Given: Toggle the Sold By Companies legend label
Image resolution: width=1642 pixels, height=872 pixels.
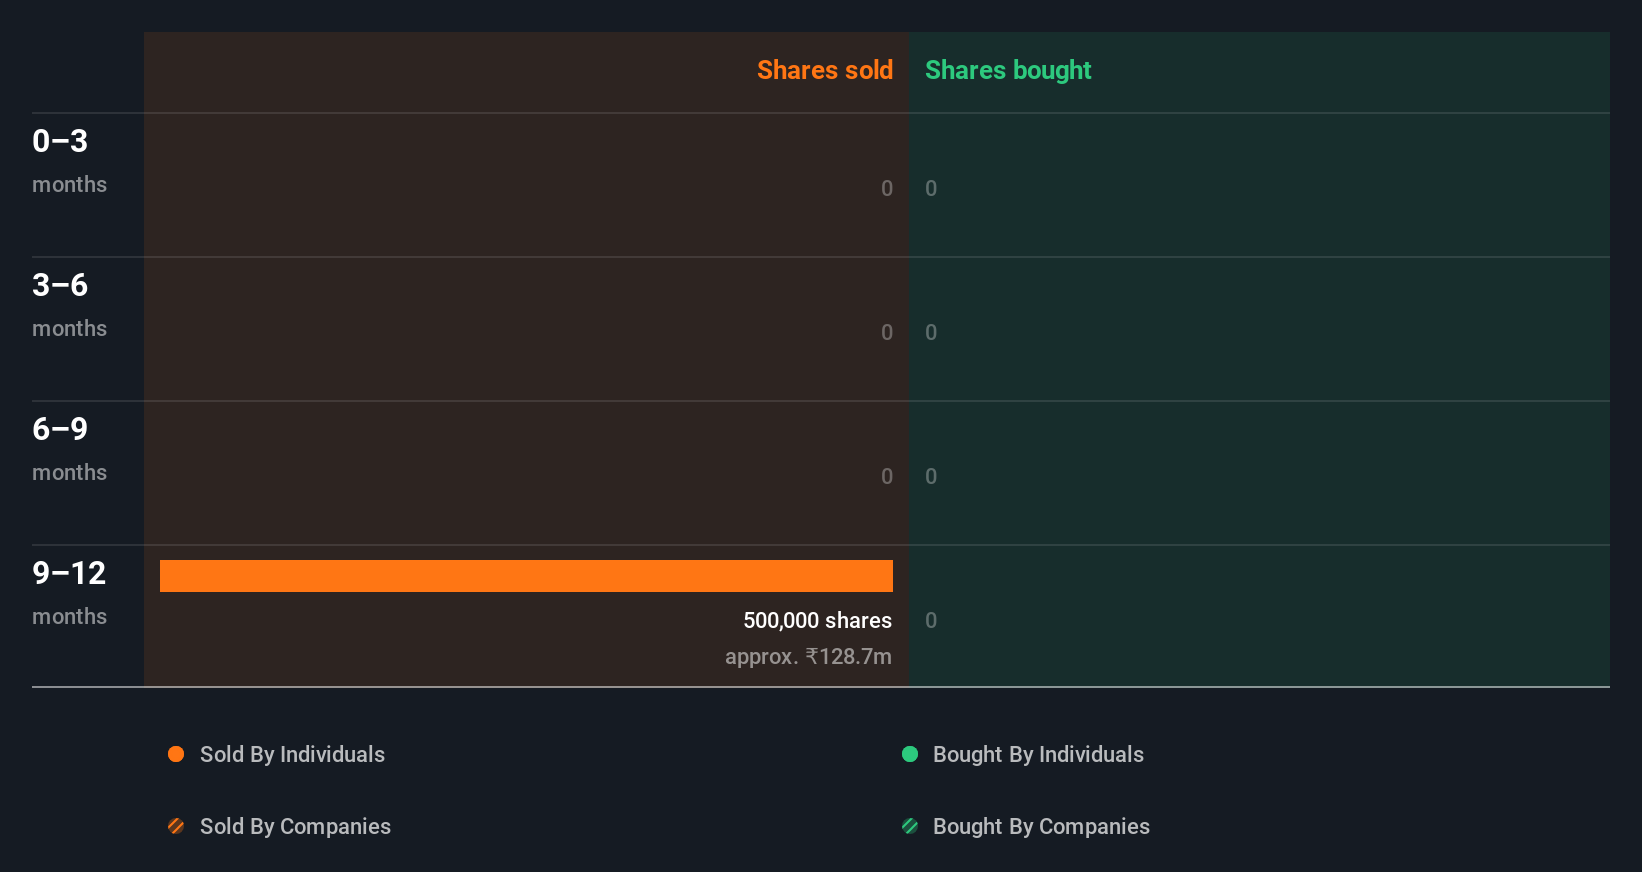Looking at the screenshot, I should click(295, 826).
